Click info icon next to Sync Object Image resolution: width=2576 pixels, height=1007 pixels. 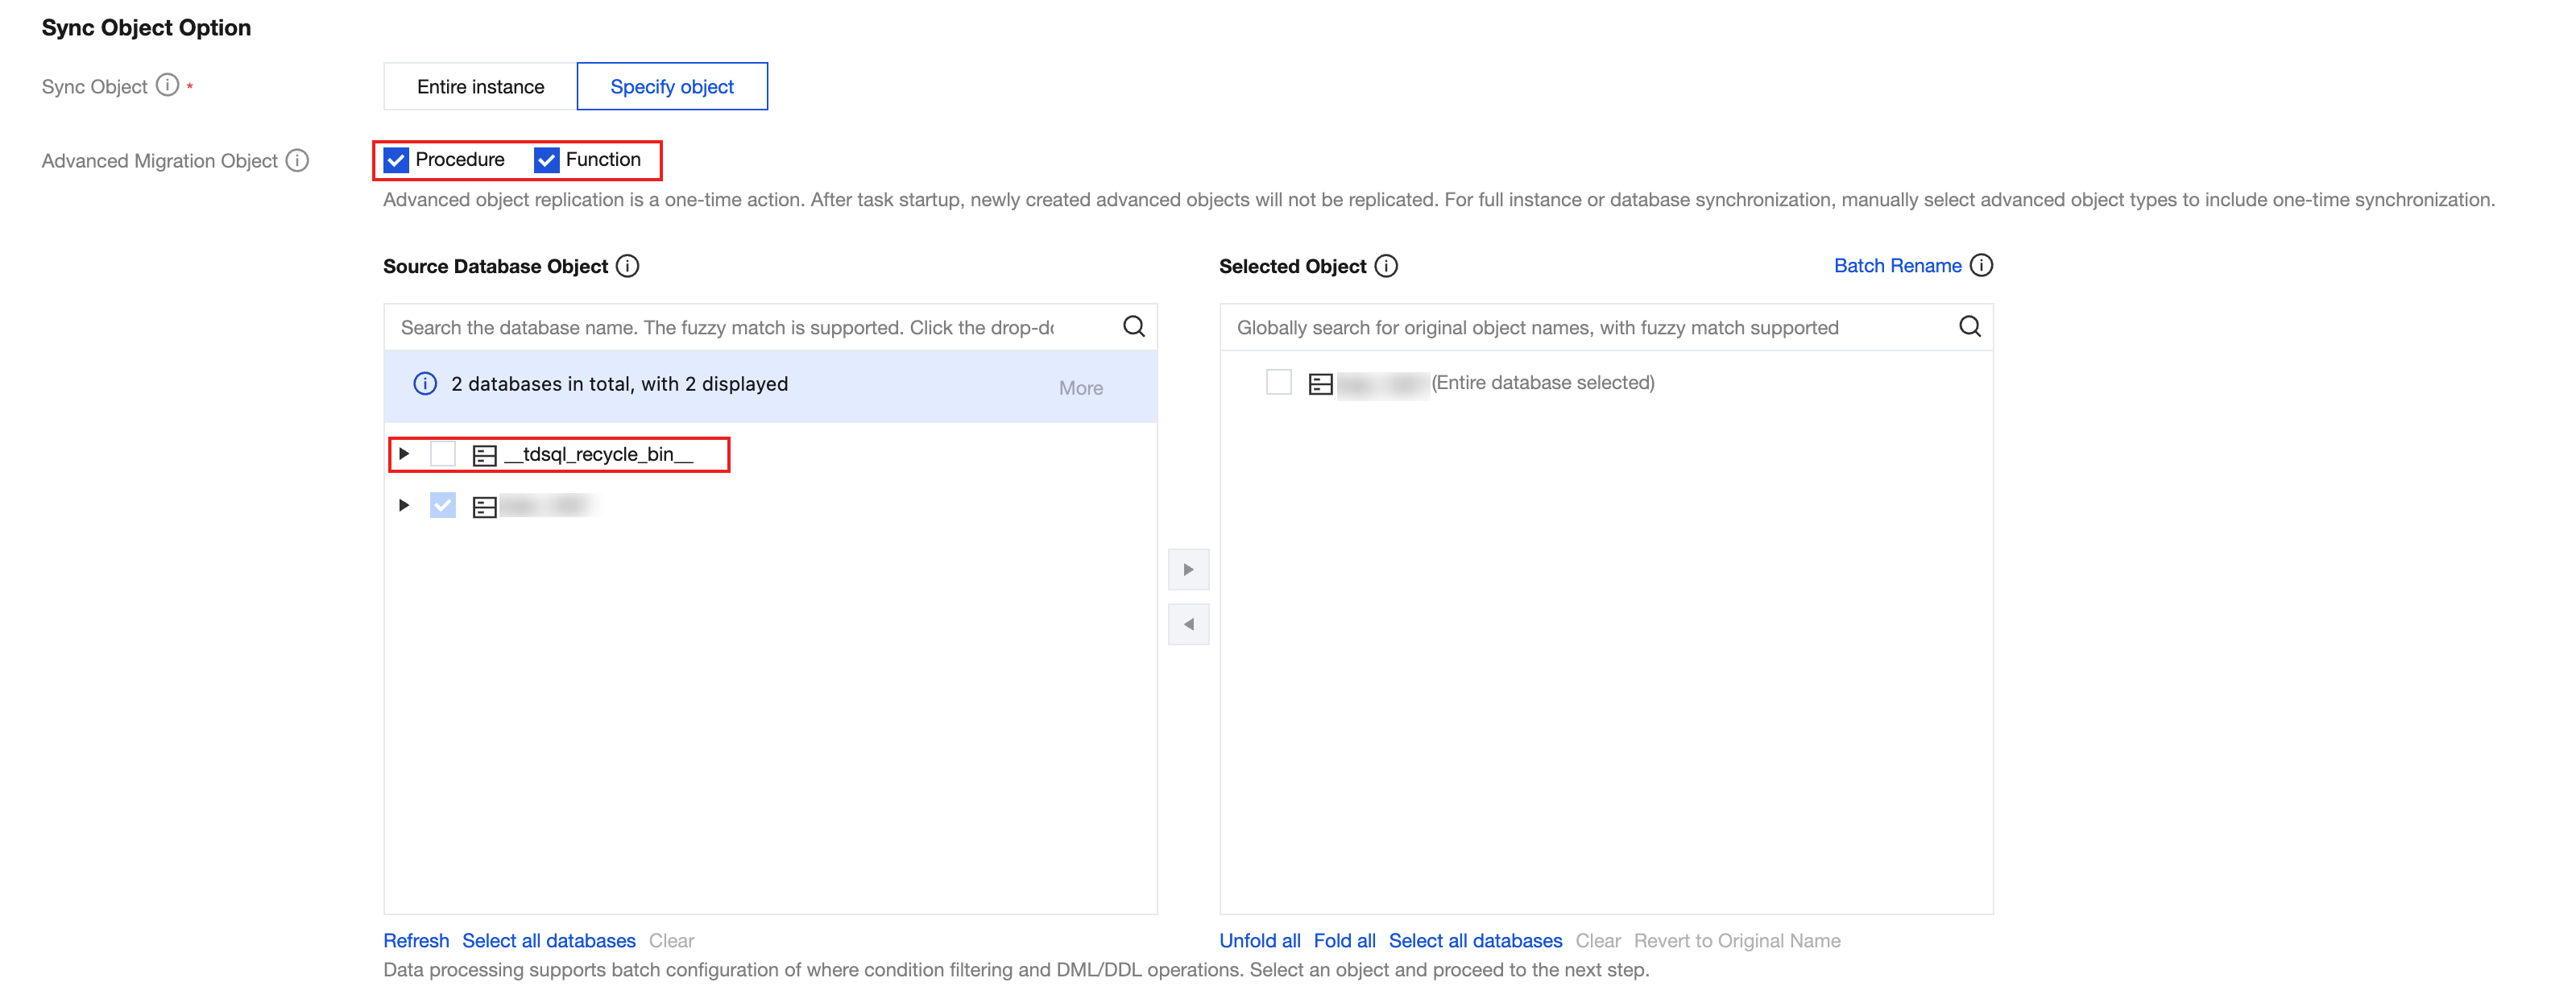168,85
